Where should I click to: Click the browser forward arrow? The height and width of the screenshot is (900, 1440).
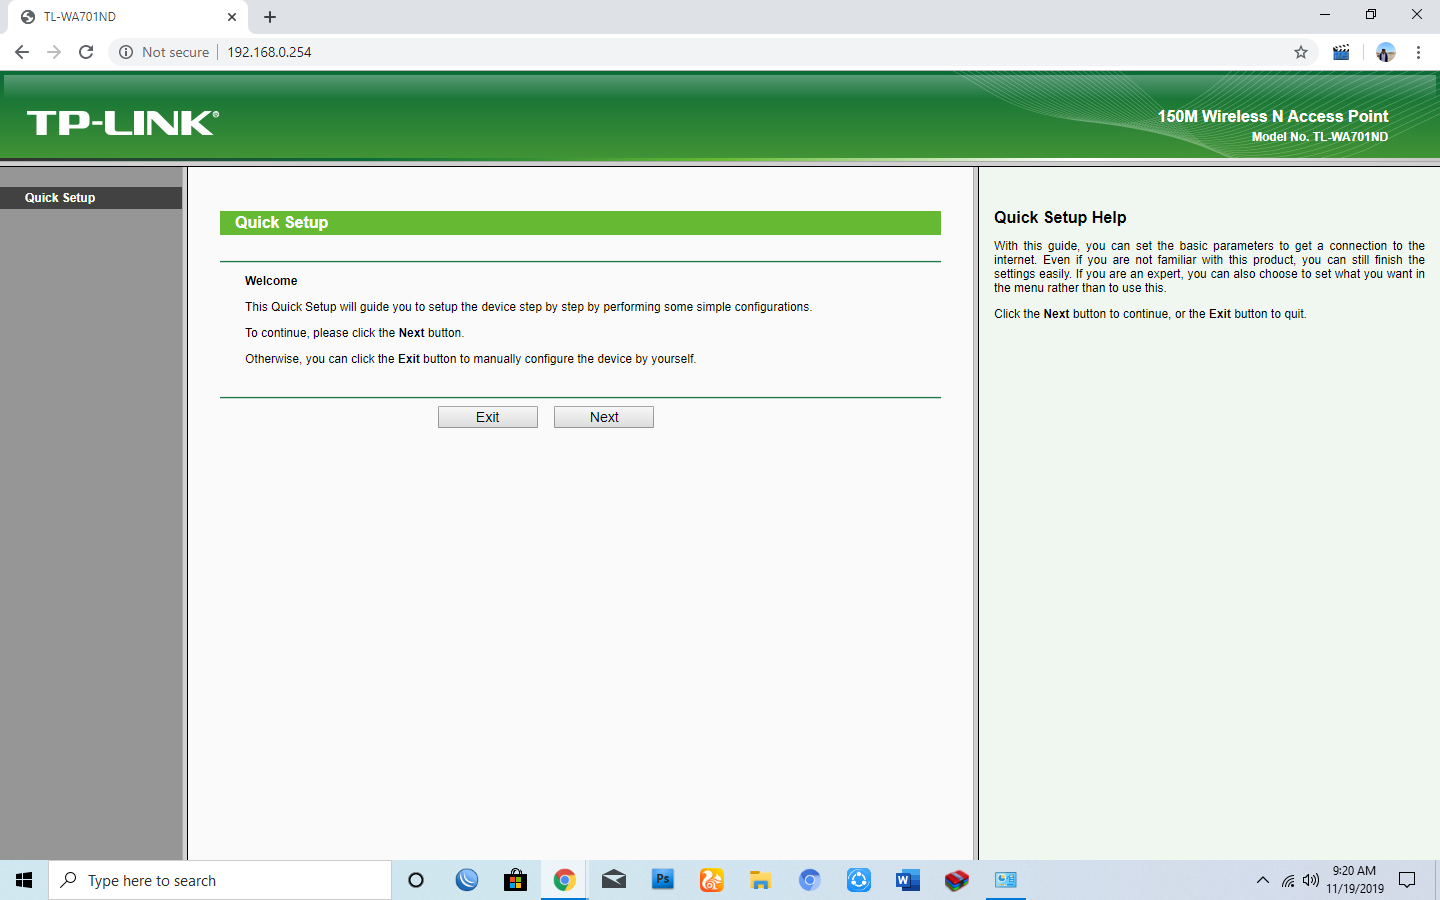(54, 52)
